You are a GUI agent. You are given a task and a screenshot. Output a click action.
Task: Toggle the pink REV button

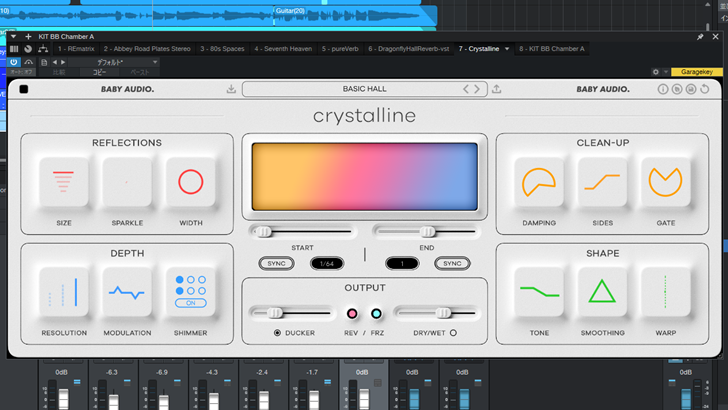point(352,314)
